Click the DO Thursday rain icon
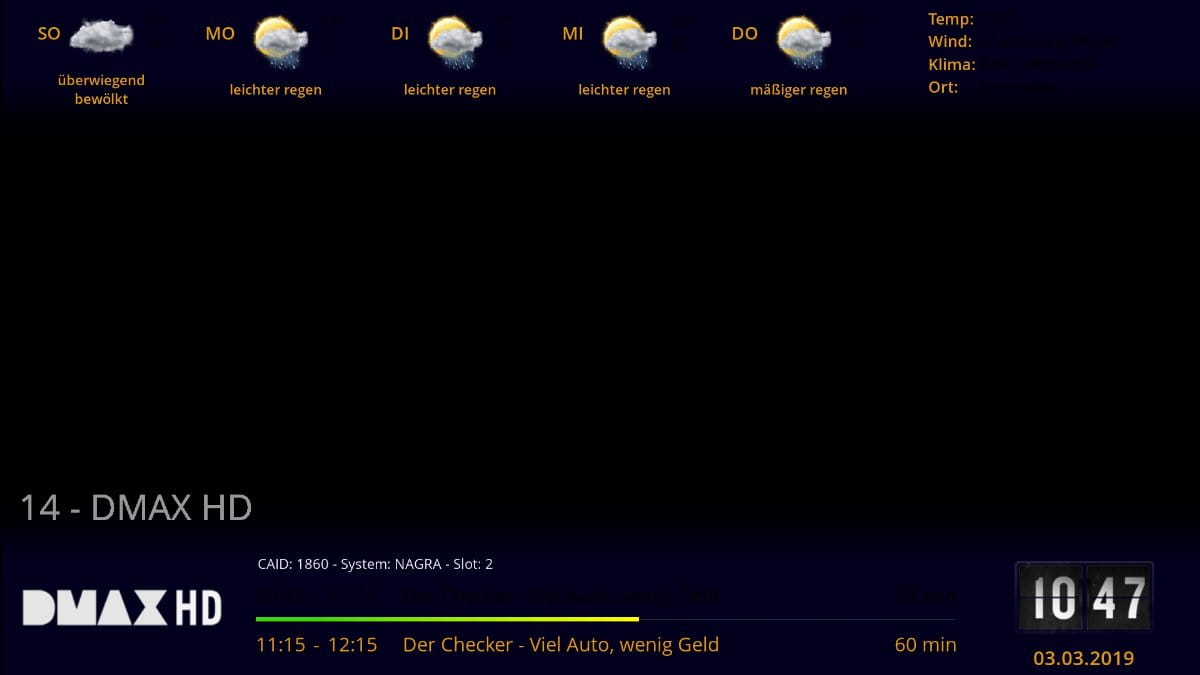 point(804,42)
